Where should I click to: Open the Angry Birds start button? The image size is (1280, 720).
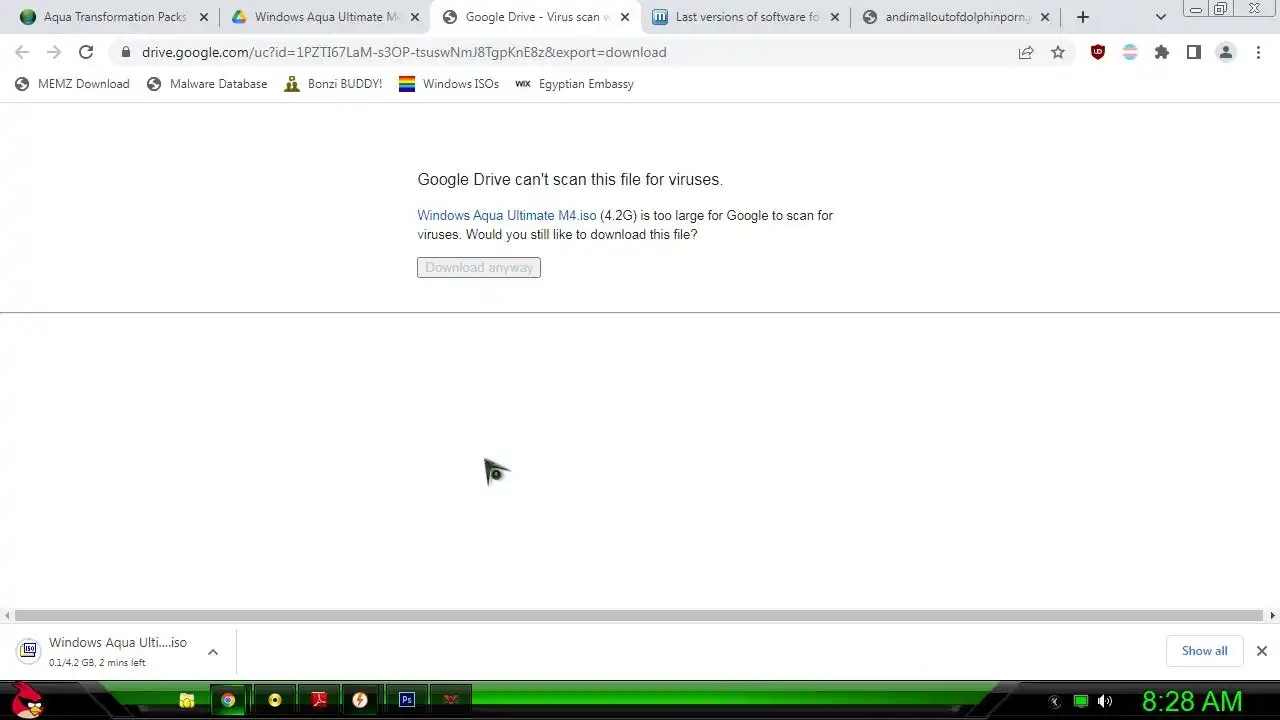[28, 700]
